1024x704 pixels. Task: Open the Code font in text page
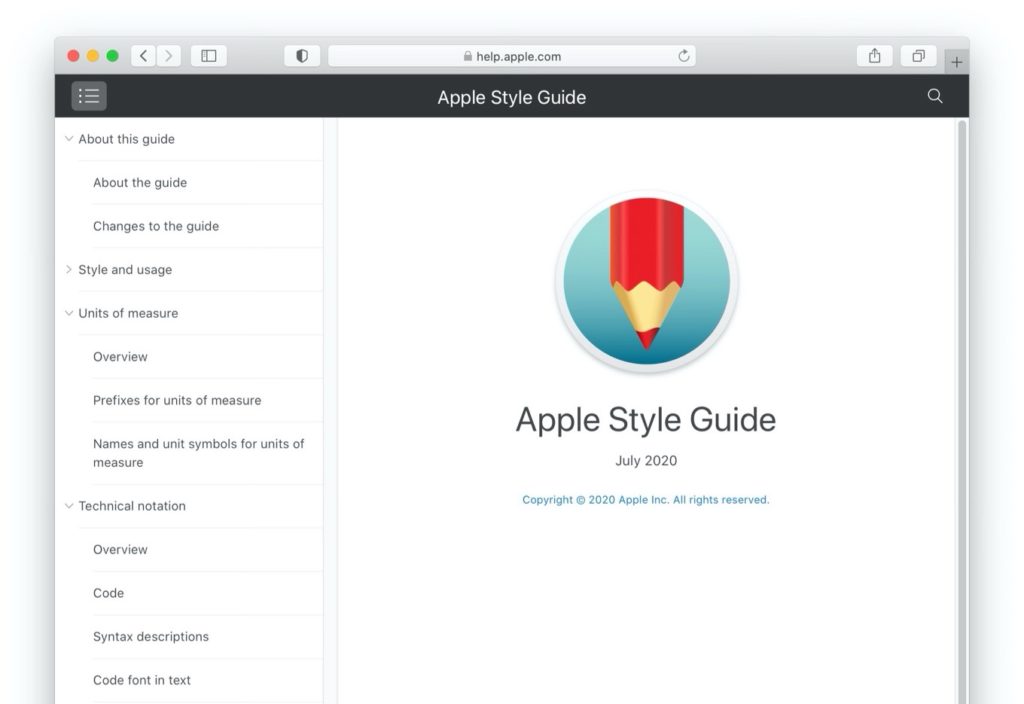coord(140,680)
